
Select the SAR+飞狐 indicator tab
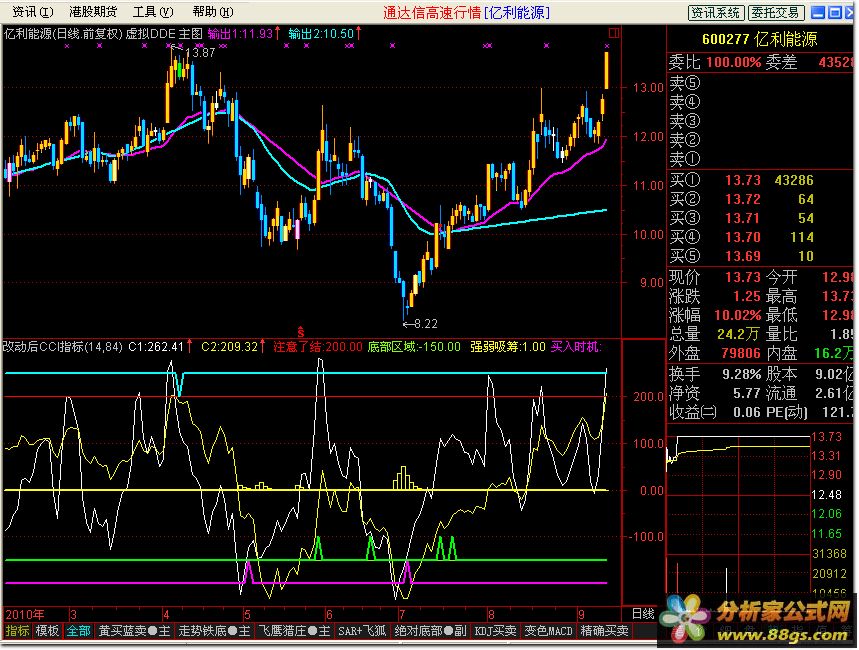click(362, 631)
